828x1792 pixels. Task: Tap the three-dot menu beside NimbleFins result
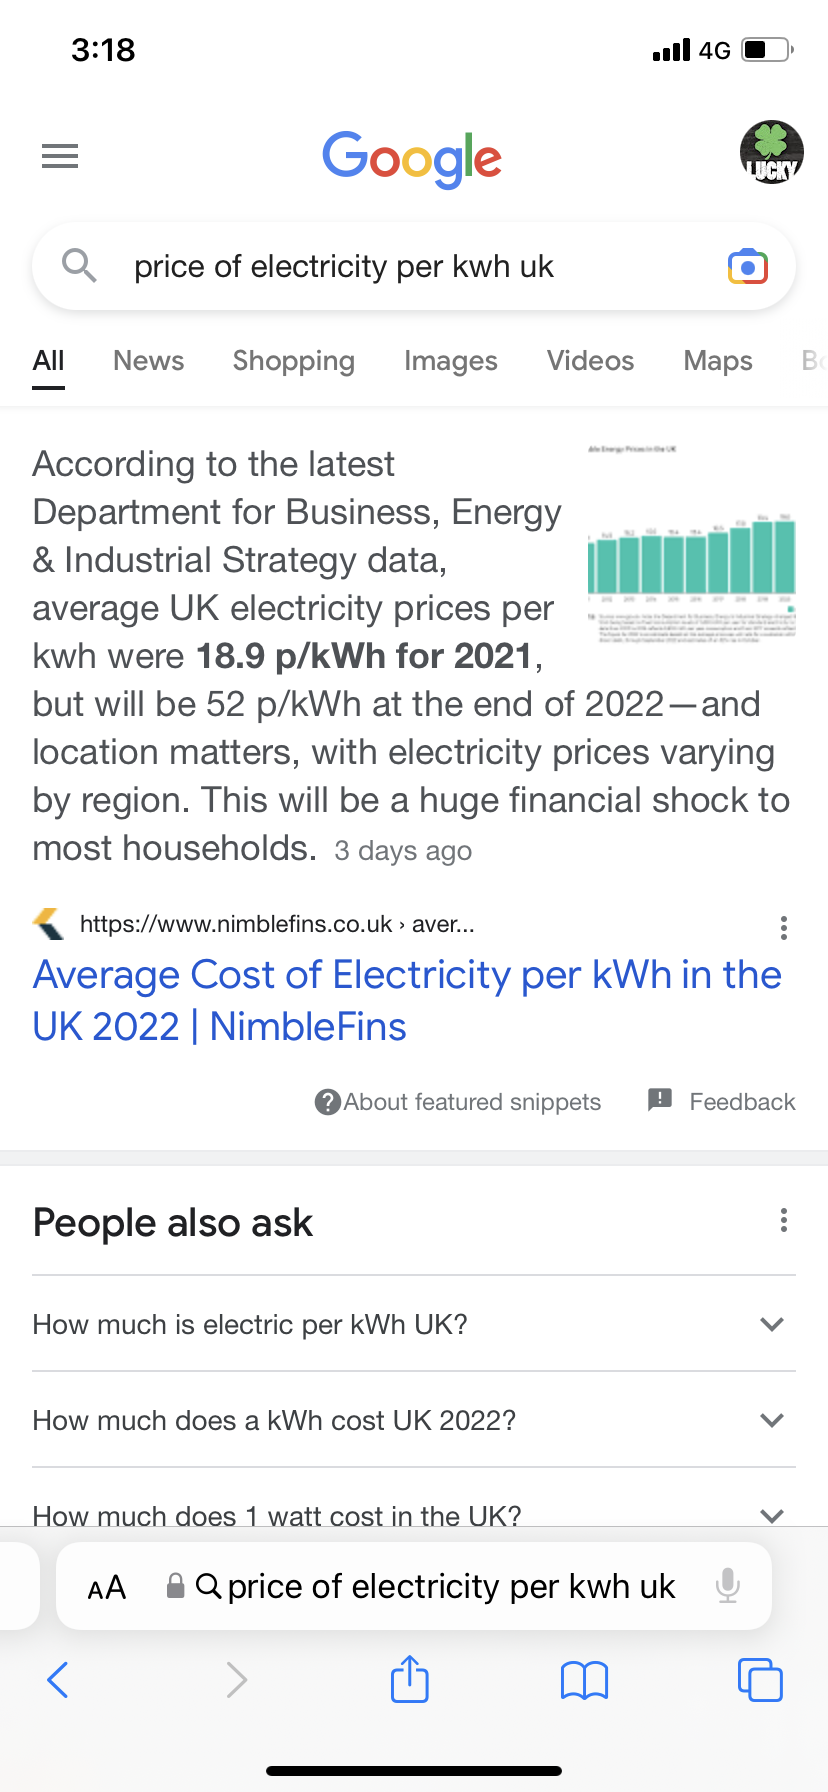tap(784, 928)
